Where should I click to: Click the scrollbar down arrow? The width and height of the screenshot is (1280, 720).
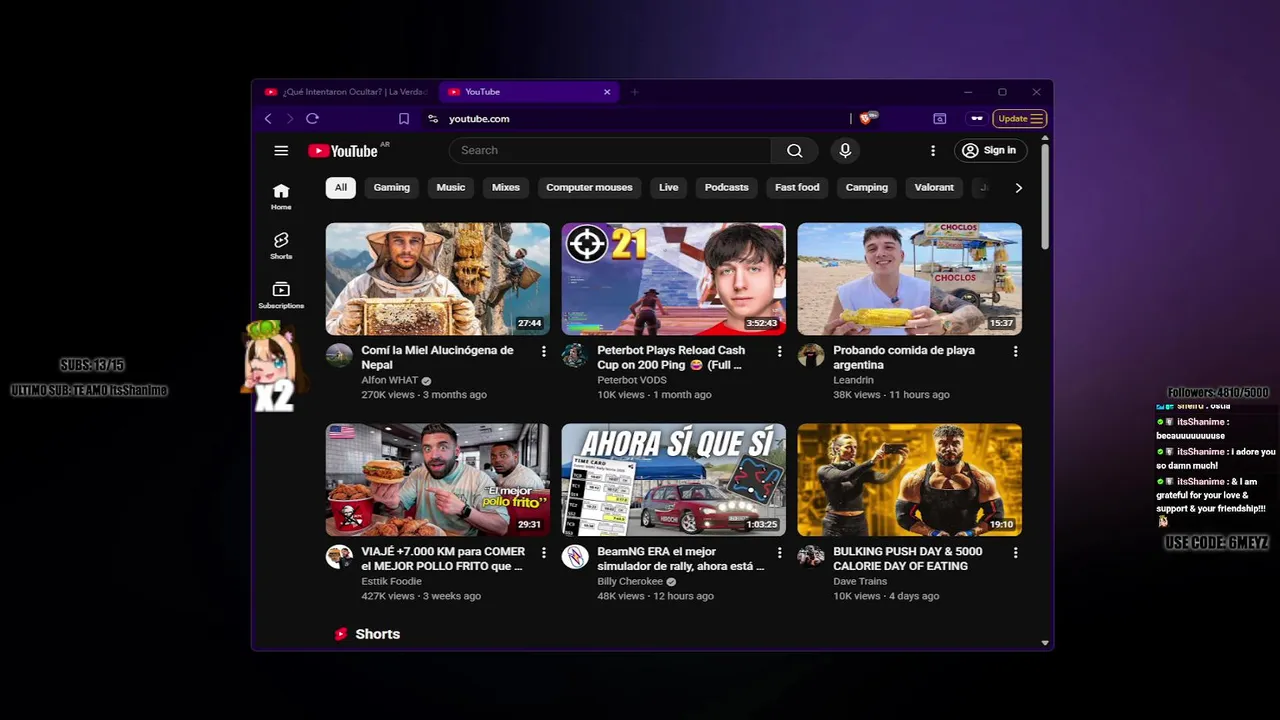point(1045,643)
